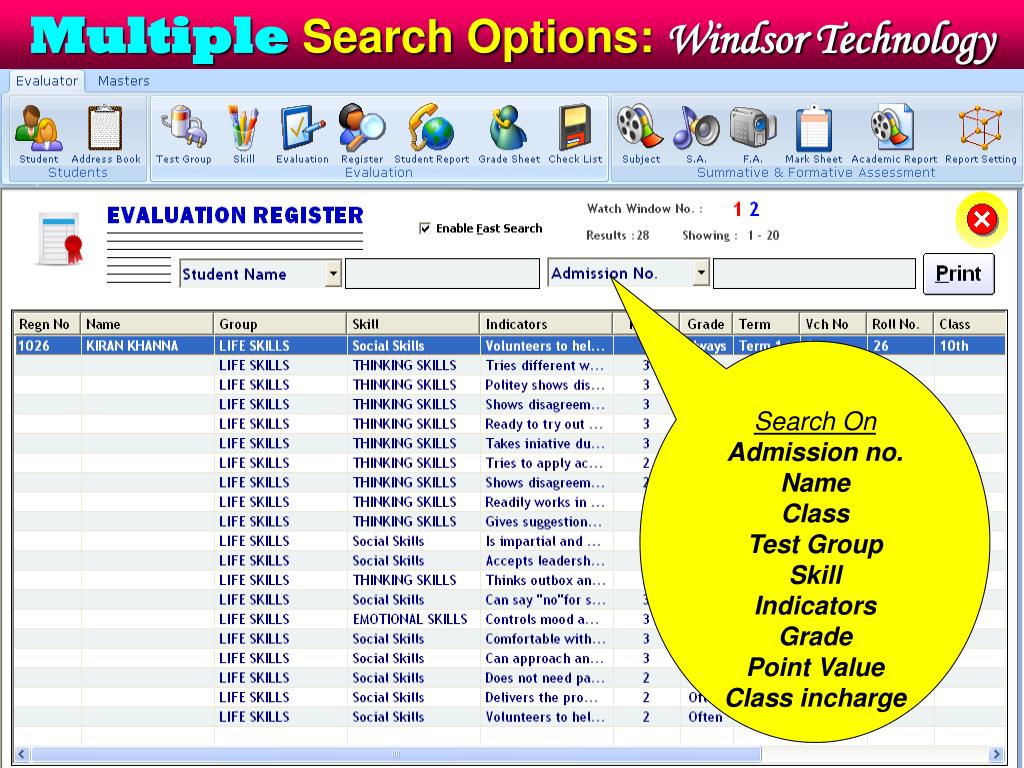Sort by the Roll No. column header
Viewport: 1024px width, 768px height.
point(899,324)
